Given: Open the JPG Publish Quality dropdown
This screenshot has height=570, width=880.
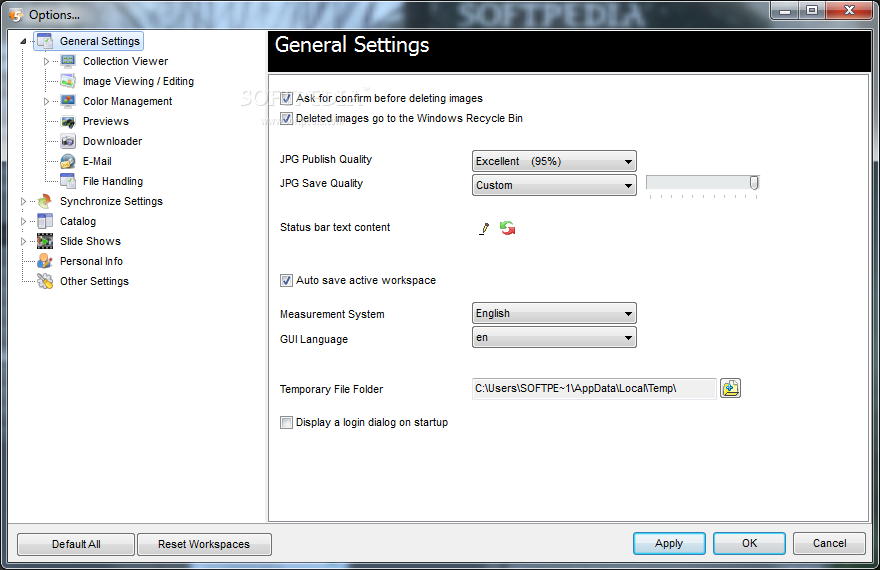Looking at the screenshot, I should tap(554, 161).
